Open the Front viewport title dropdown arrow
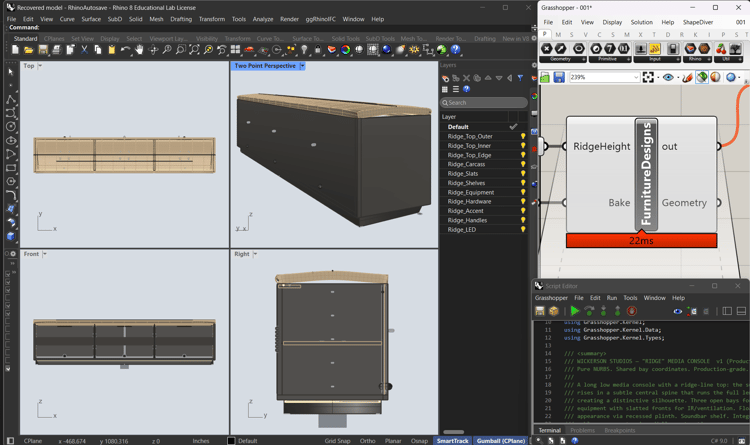Viewport: 750px width, 445px height. pos(44,254)
